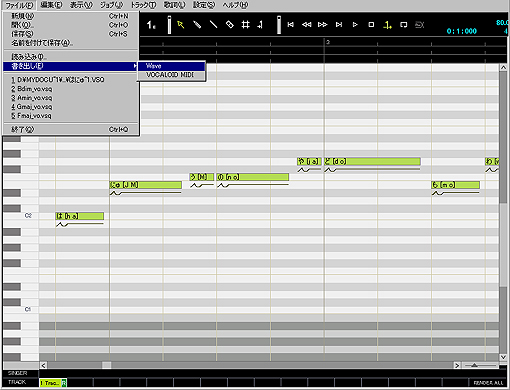
Task: Toggle the loop playback icon
Action: pyautogui.click(x=404, y=25)
